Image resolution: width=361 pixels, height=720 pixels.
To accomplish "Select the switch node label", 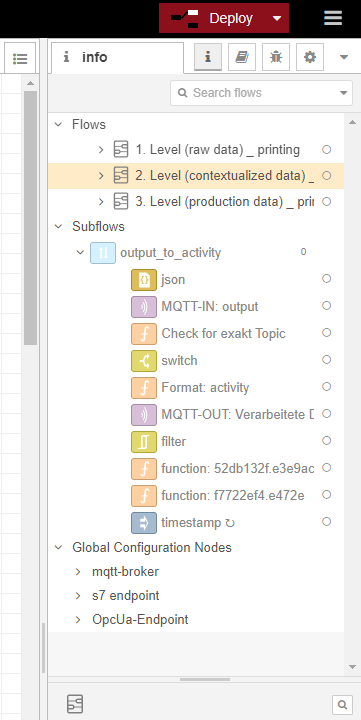I will point(179,360).
